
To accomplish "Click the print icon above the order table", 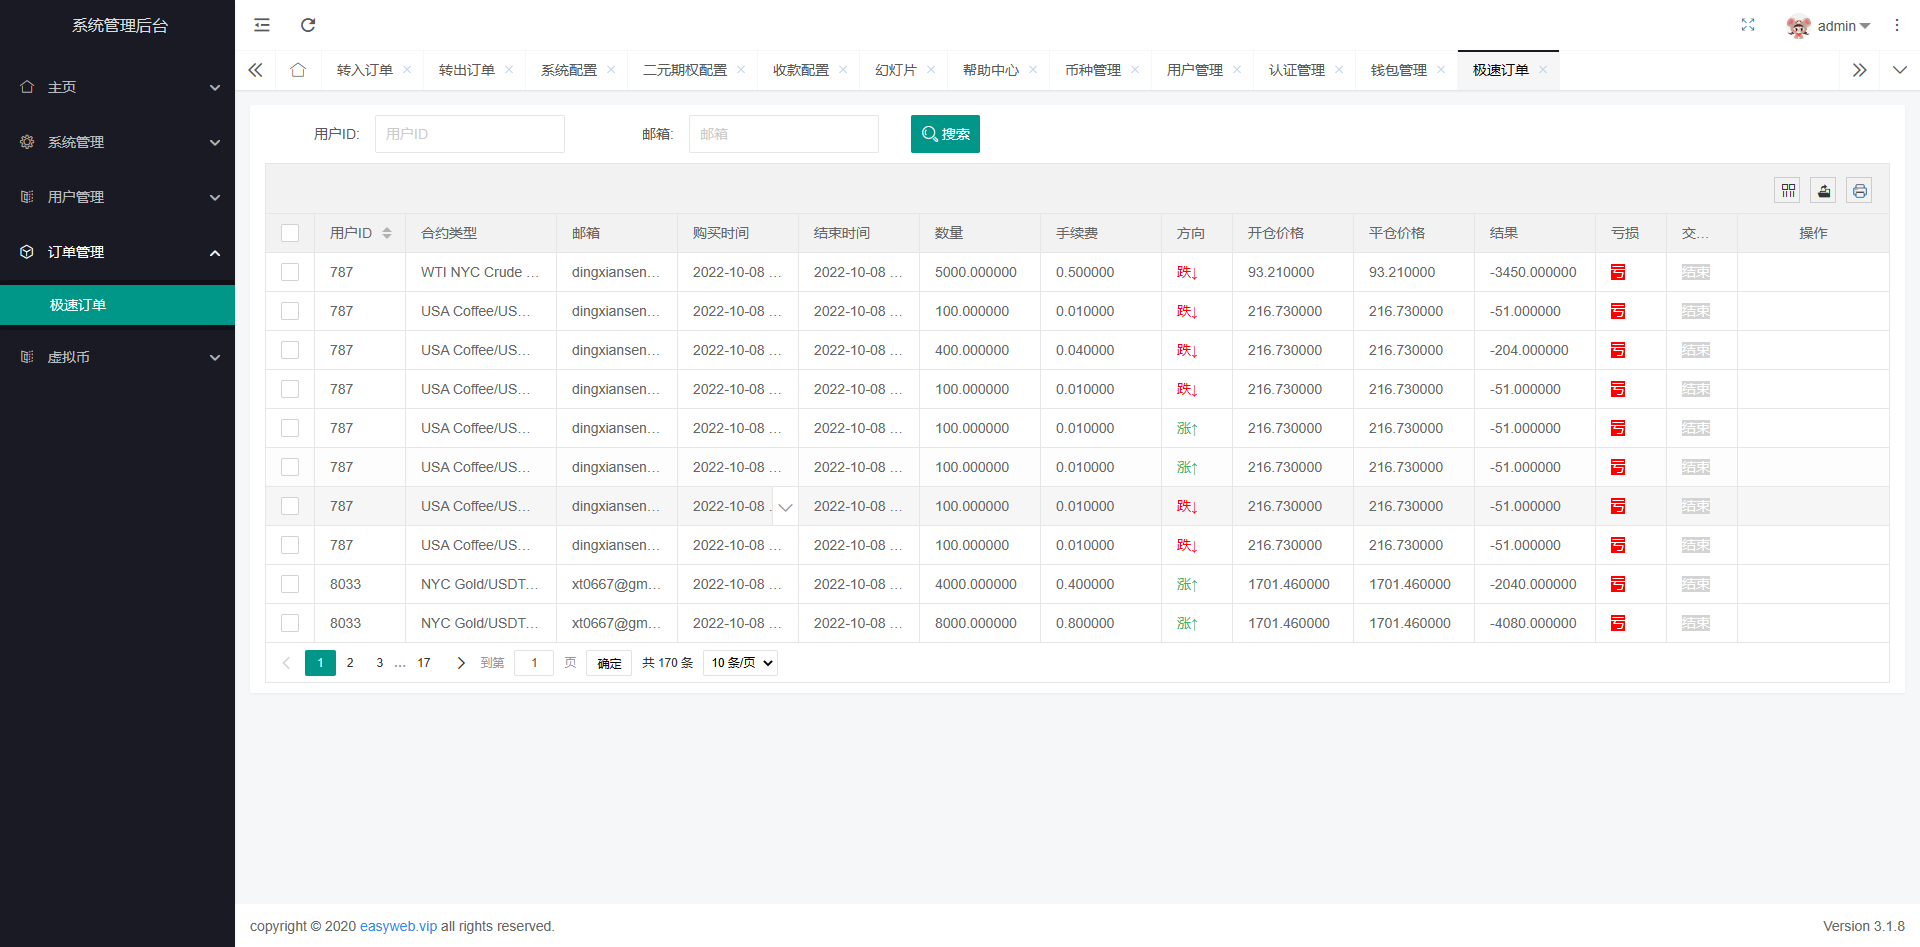I will click(x=1859, y=190).
